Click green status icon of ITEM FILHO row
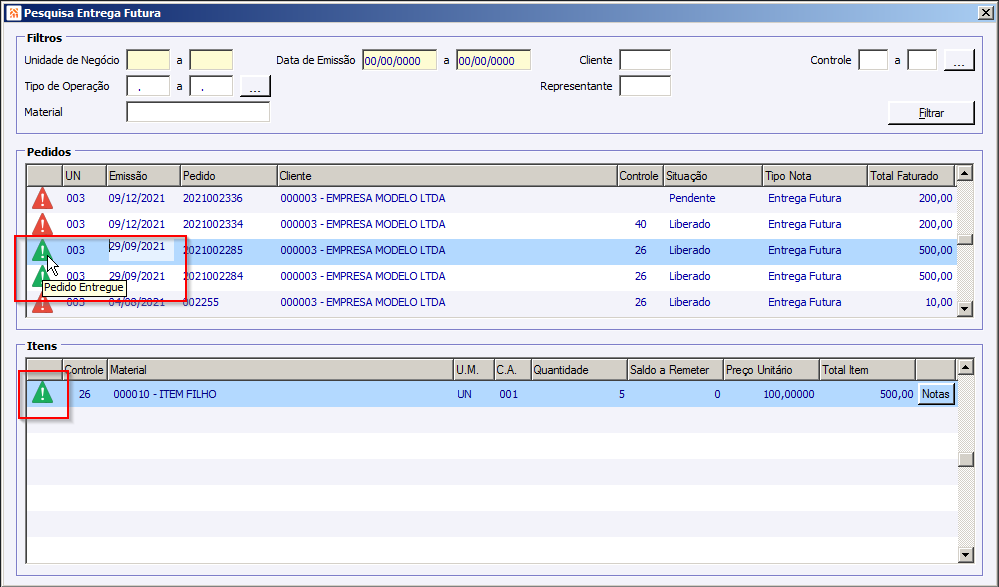Image resolution: width=999 pixels, height=587 pixels. pos(43,393)
